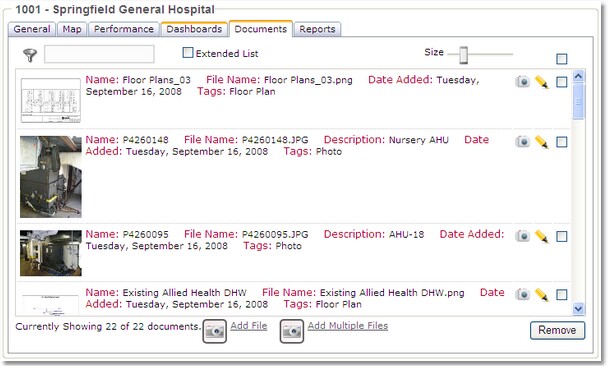Click camera icon beside Add Multiple Files
The height and width of the screenshot is (368, 608).
[292, 331]
